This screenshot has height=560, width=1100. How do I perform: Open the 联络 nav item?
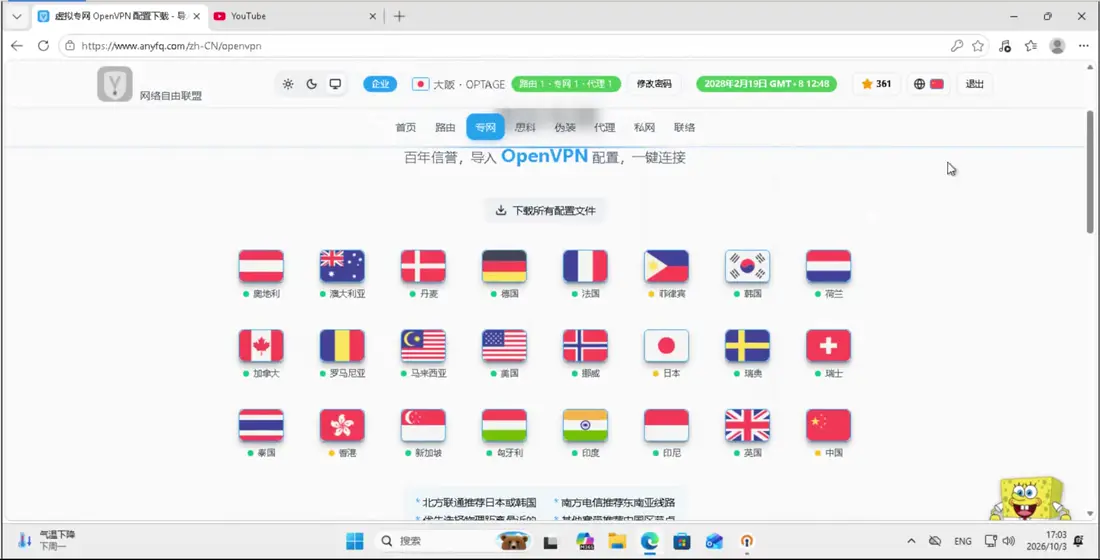[684, 128]
